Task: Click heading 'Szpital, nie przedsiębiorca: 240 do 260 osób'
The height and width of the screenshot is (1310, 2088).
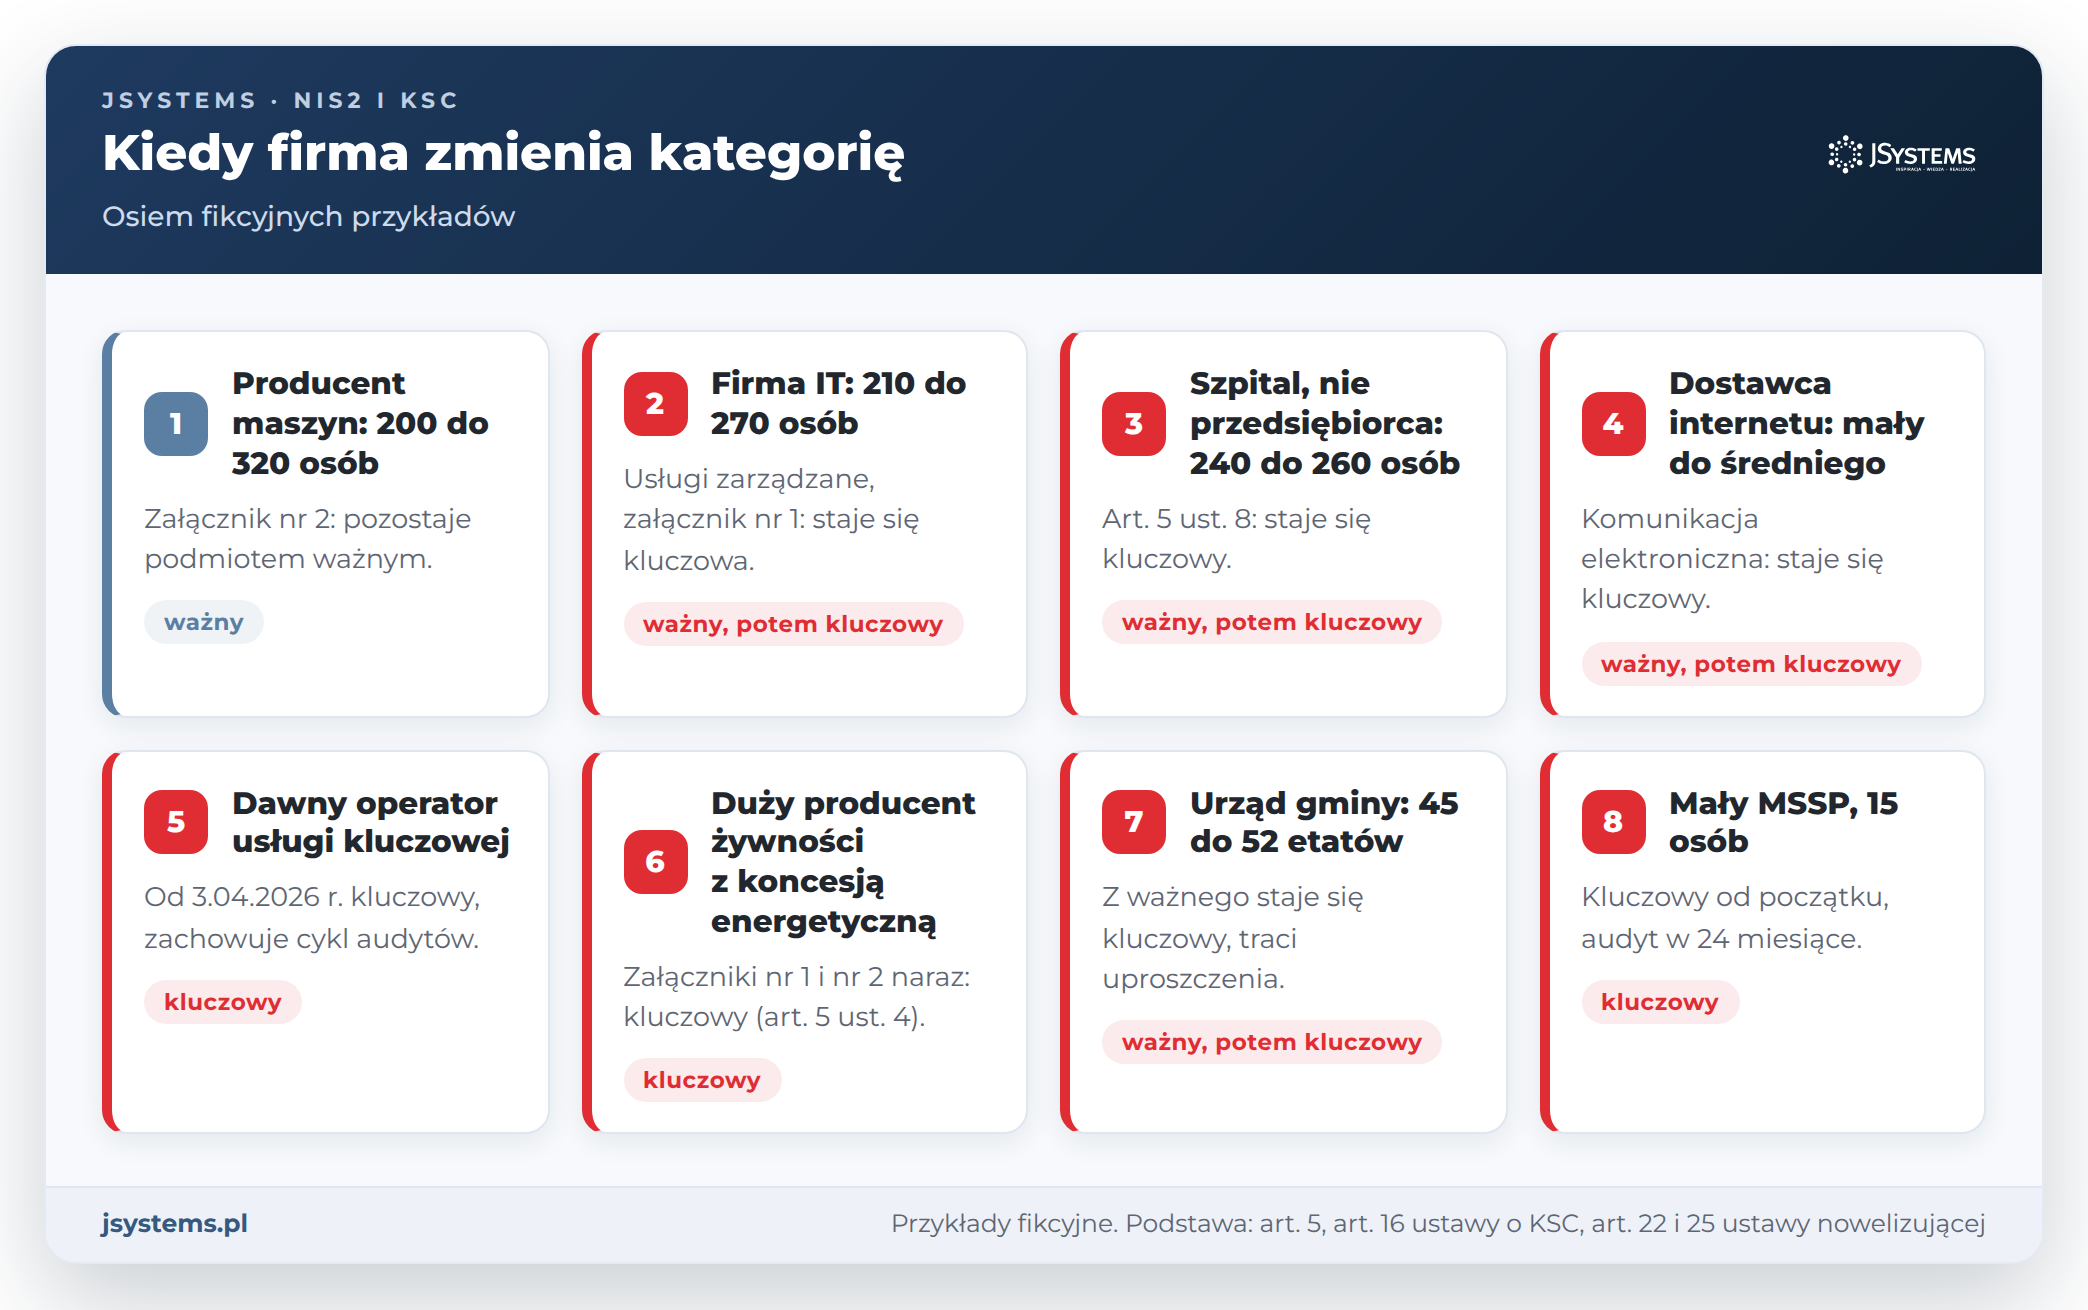Action: pos(1325,423)
